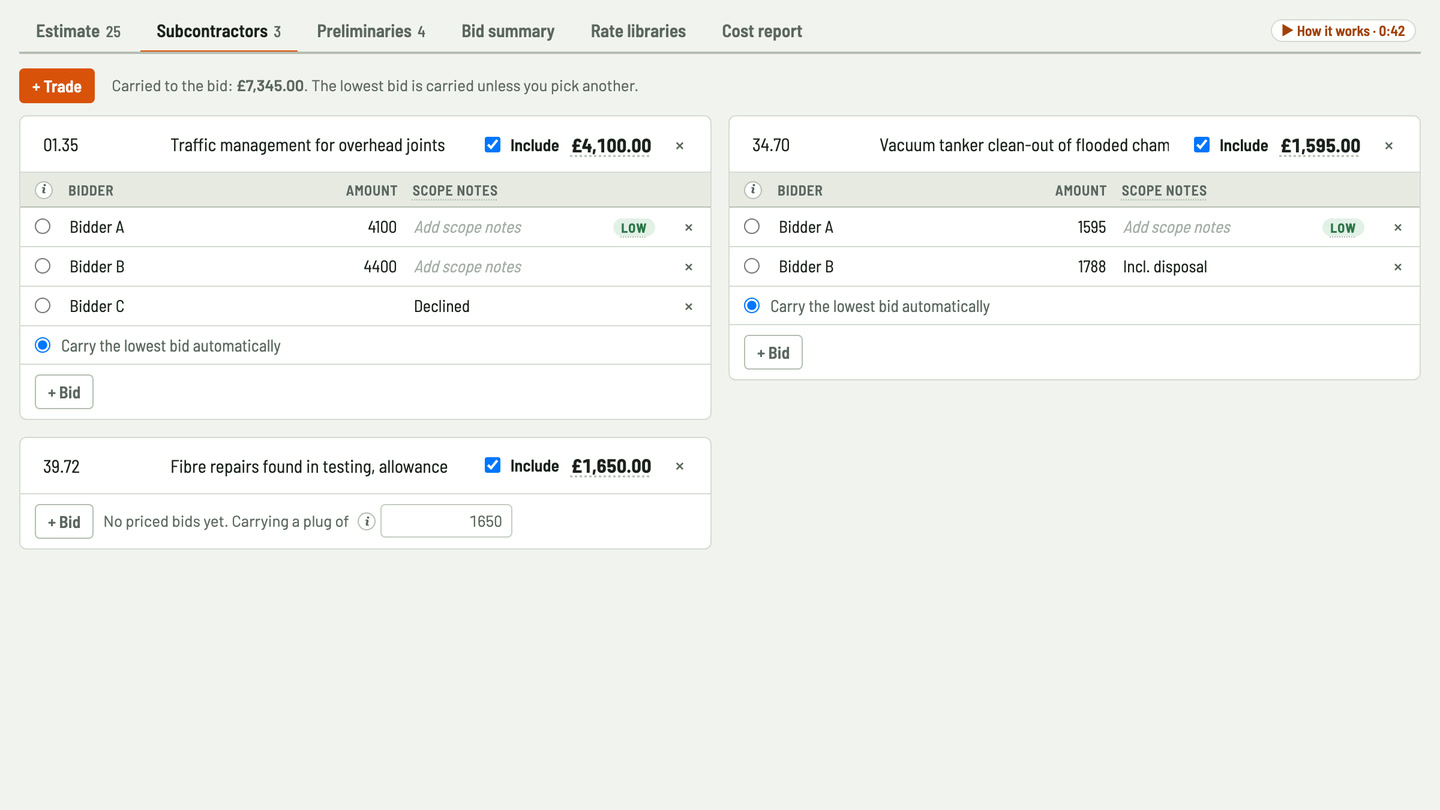Image resolution: width=1440 pixels, height=810 pixels.
Task: Delete Bidder B row with amount 4400
Action: 689,267
